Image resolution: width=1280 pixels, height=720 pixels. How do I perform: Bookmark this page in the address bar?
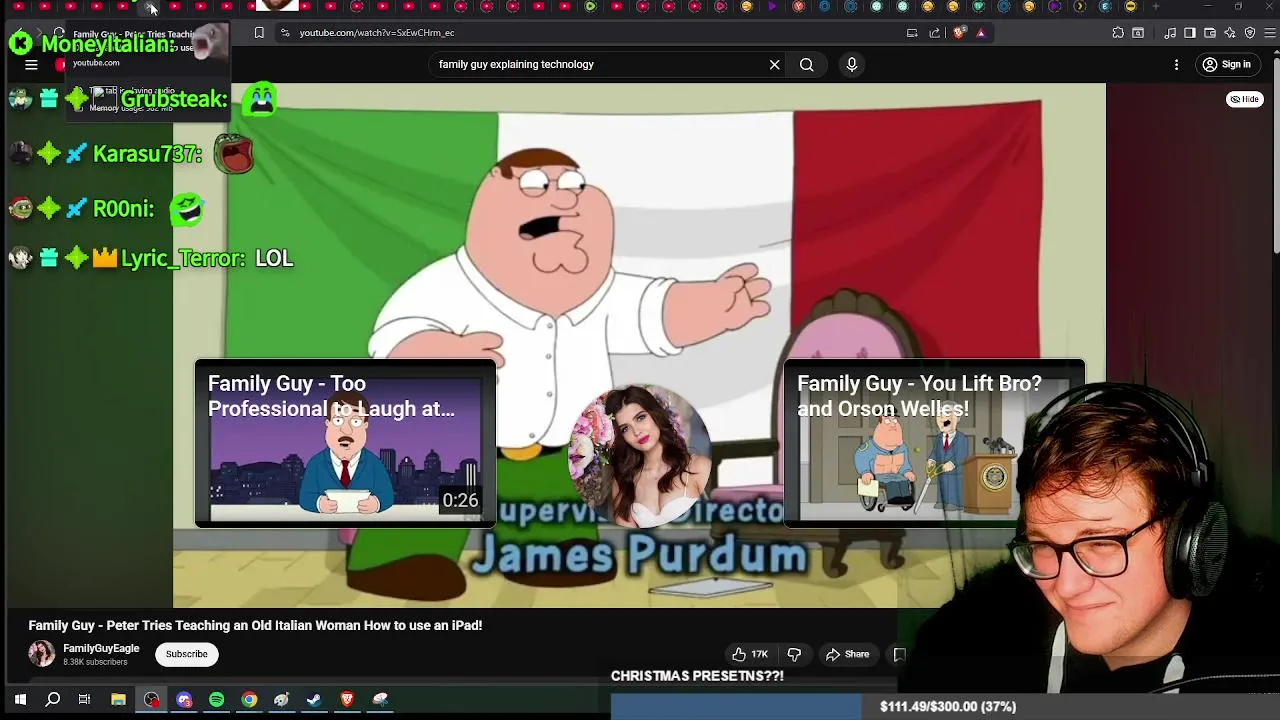coord(259,33)
